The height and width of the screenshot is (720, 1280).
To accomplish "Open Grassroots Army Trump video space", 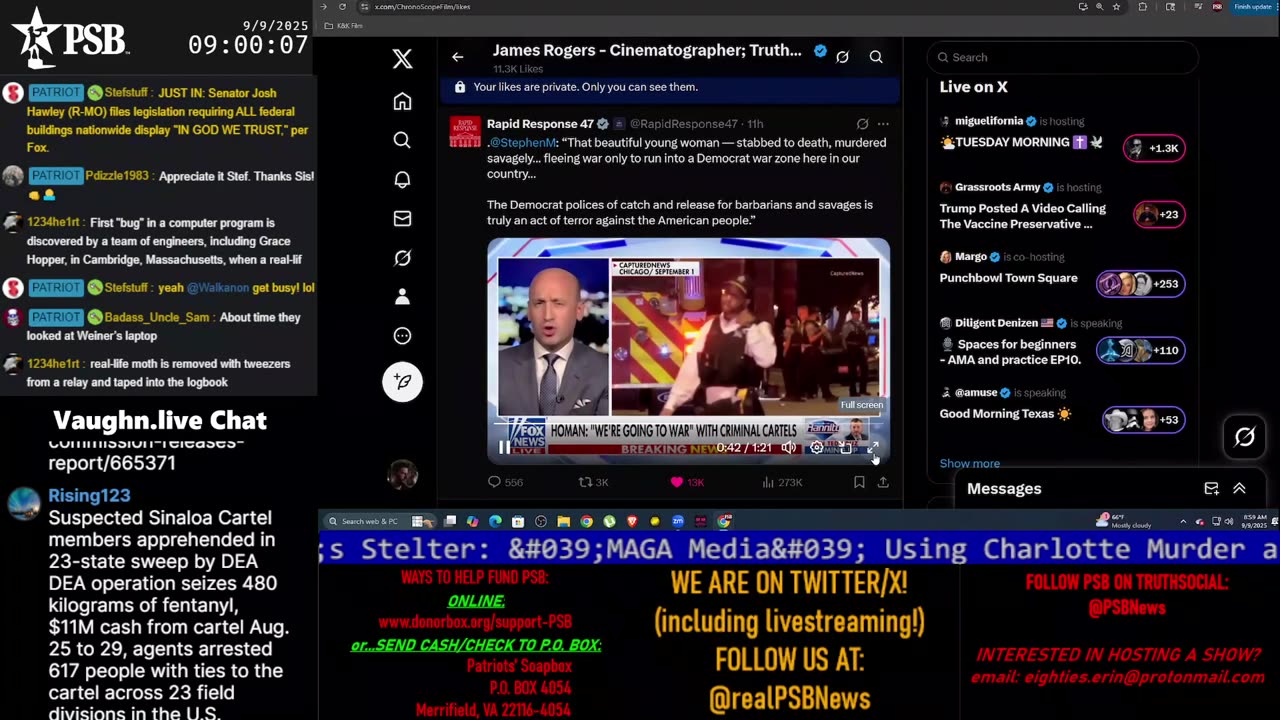I will 1062,208.
